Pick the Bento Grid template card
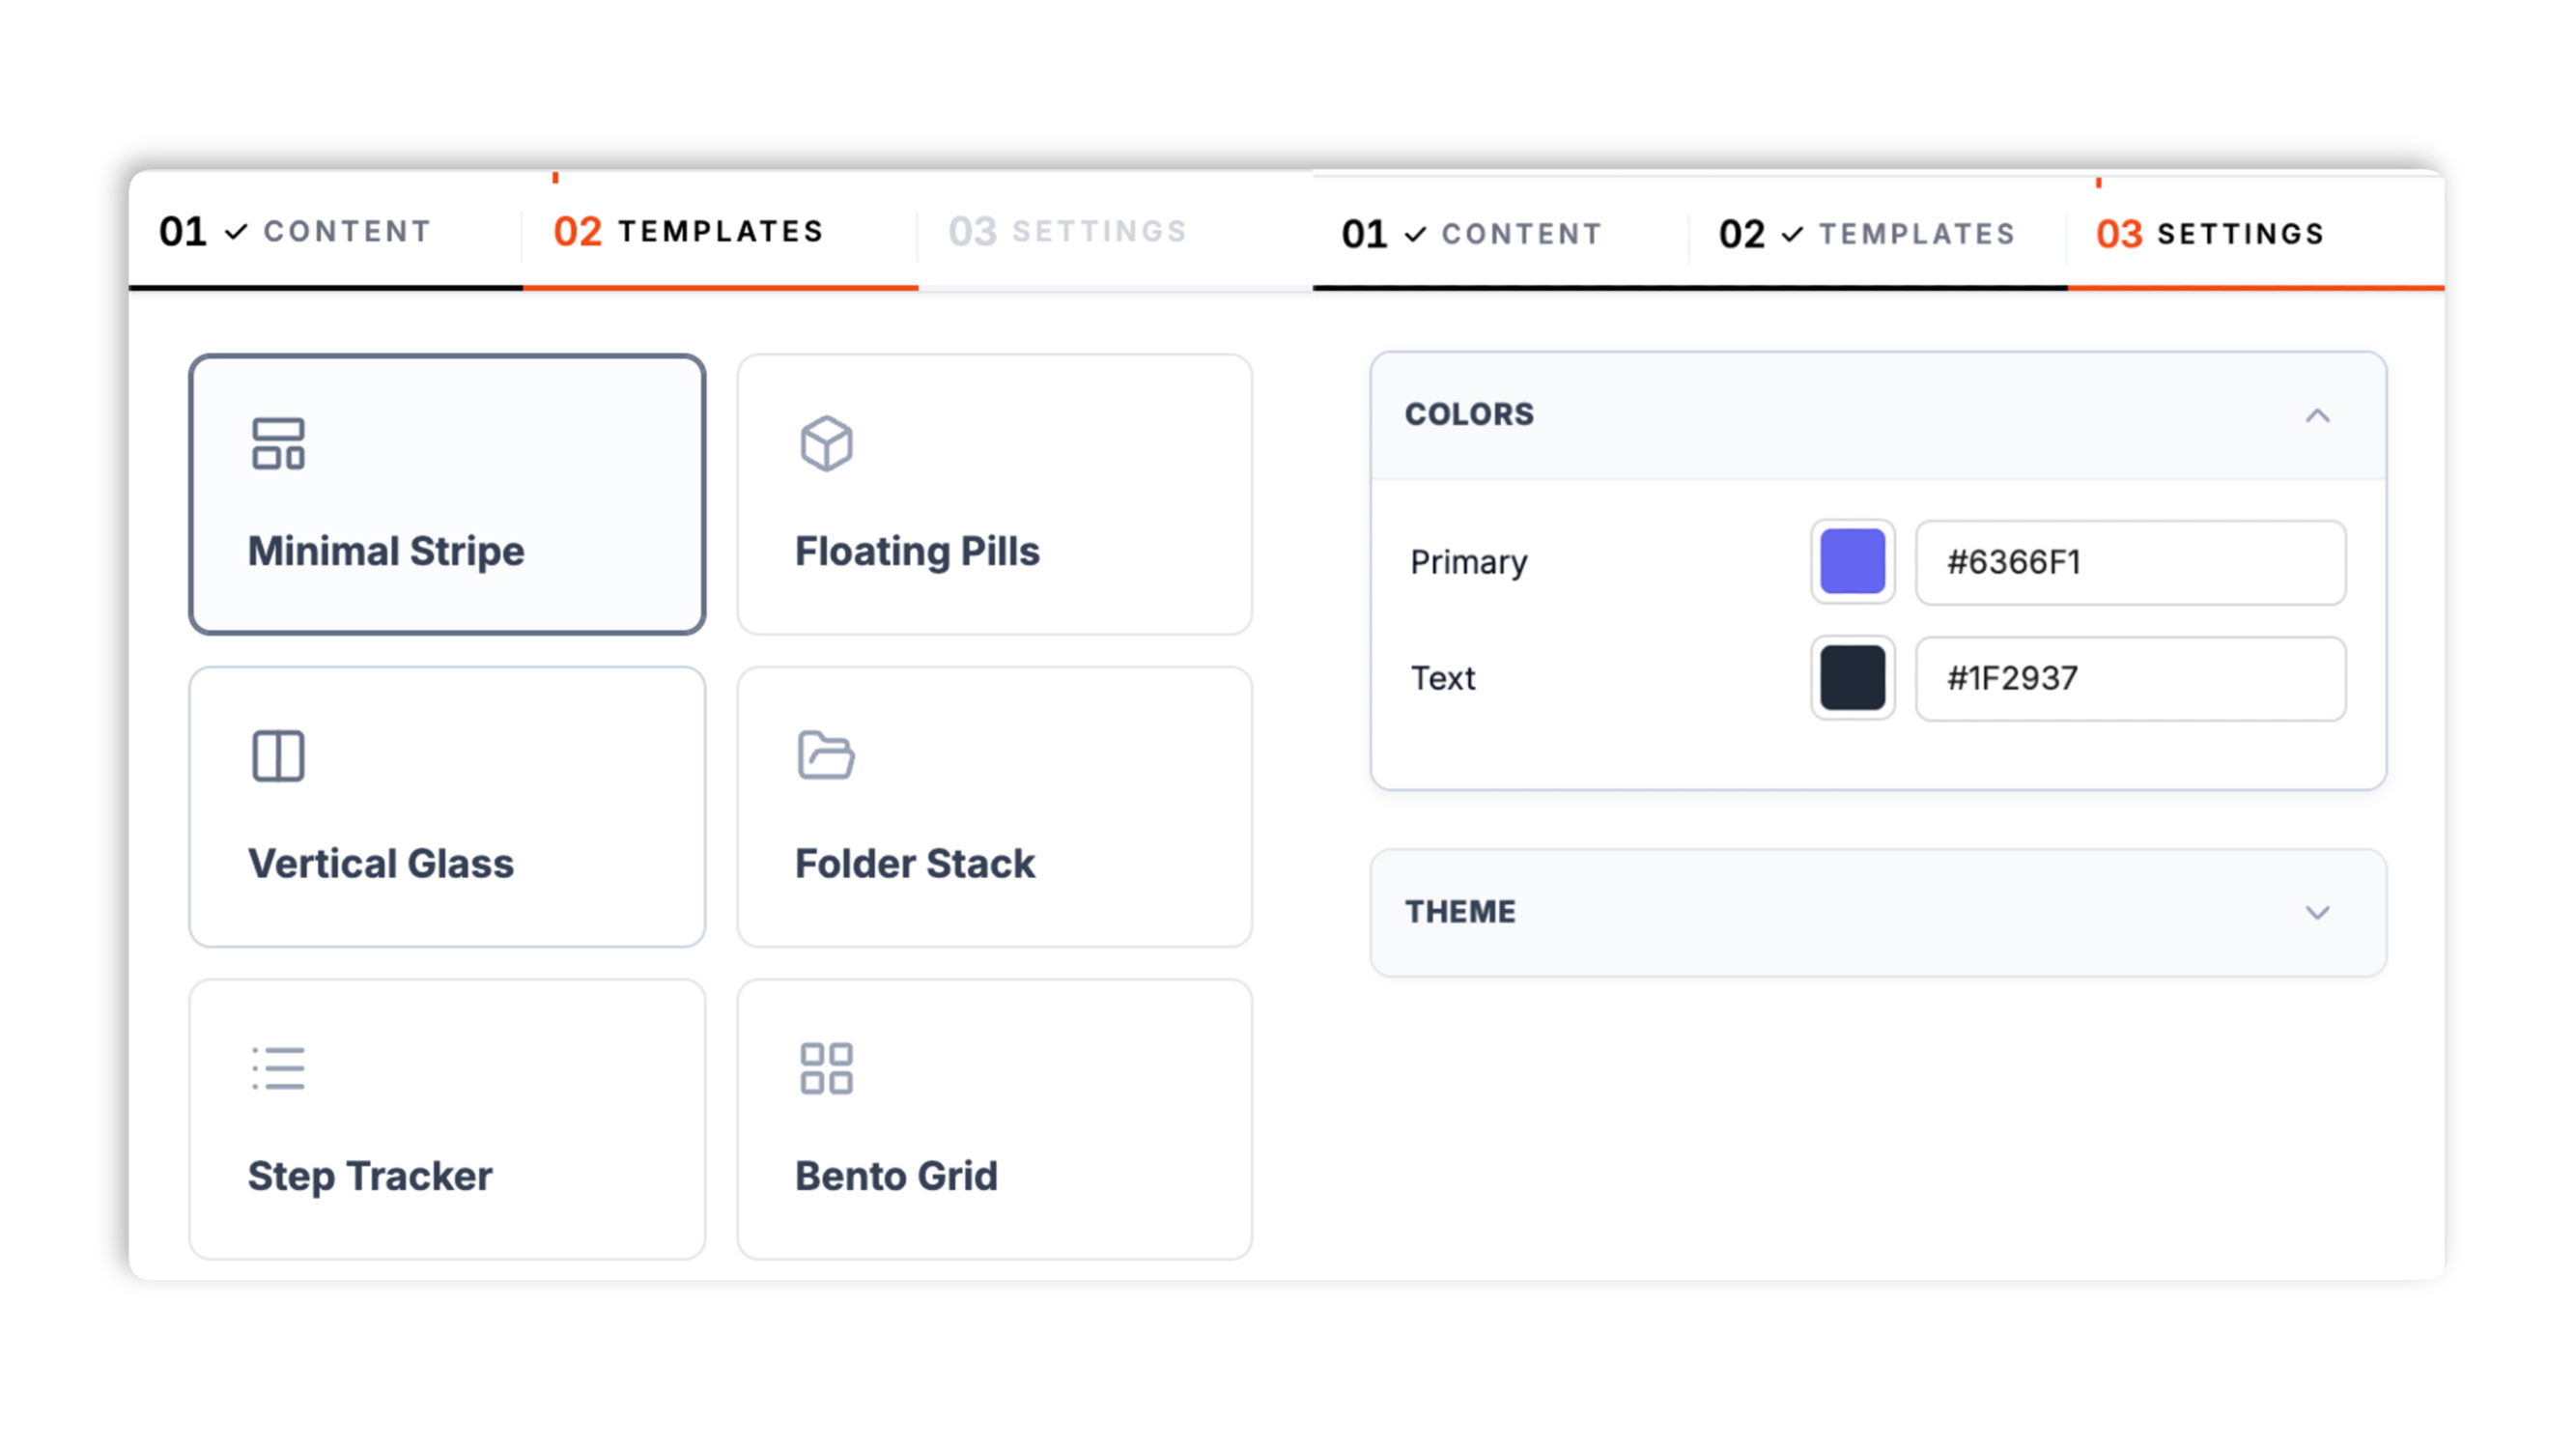Screen dimensions: 2576x1449 click(x=994, y=1119)
